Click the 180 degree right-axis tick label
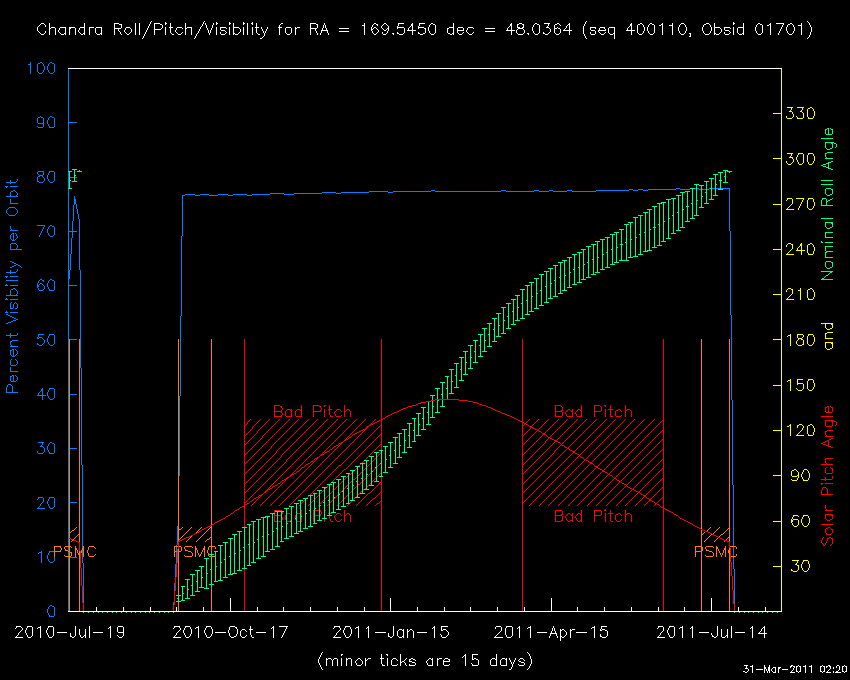Screen dimensions: 850x680 click(802, 340)
